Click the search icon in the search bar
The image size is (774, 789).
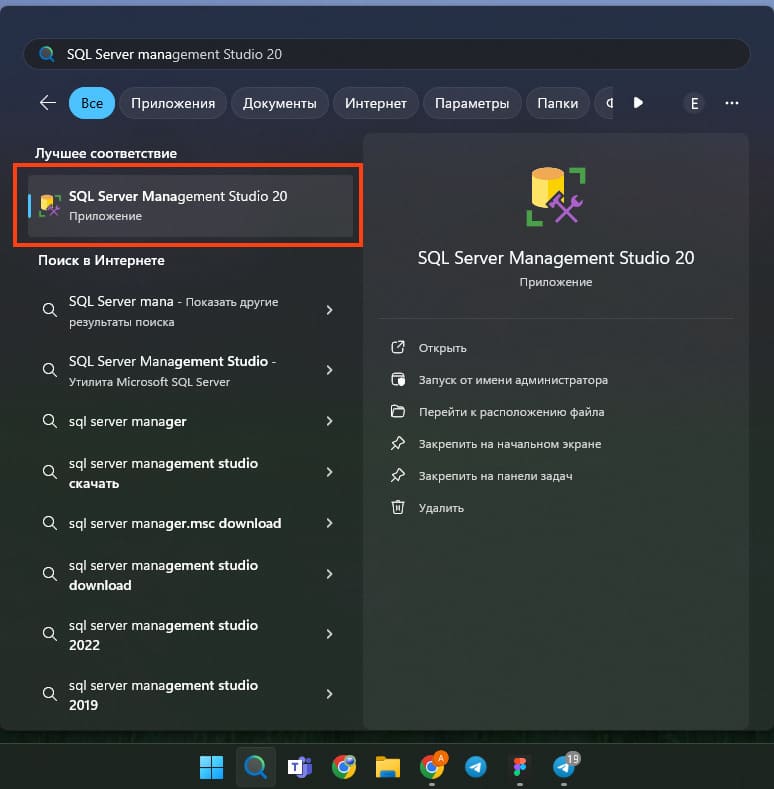pyautogui.click(x=47, y=54)
